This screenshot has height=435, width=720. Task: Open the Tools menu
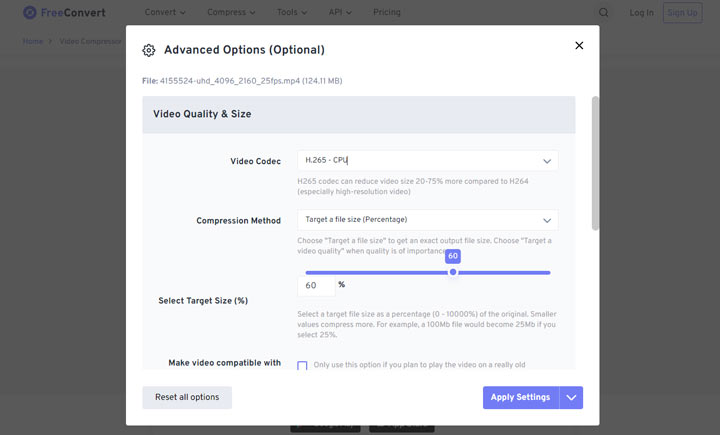pos(293,13)
